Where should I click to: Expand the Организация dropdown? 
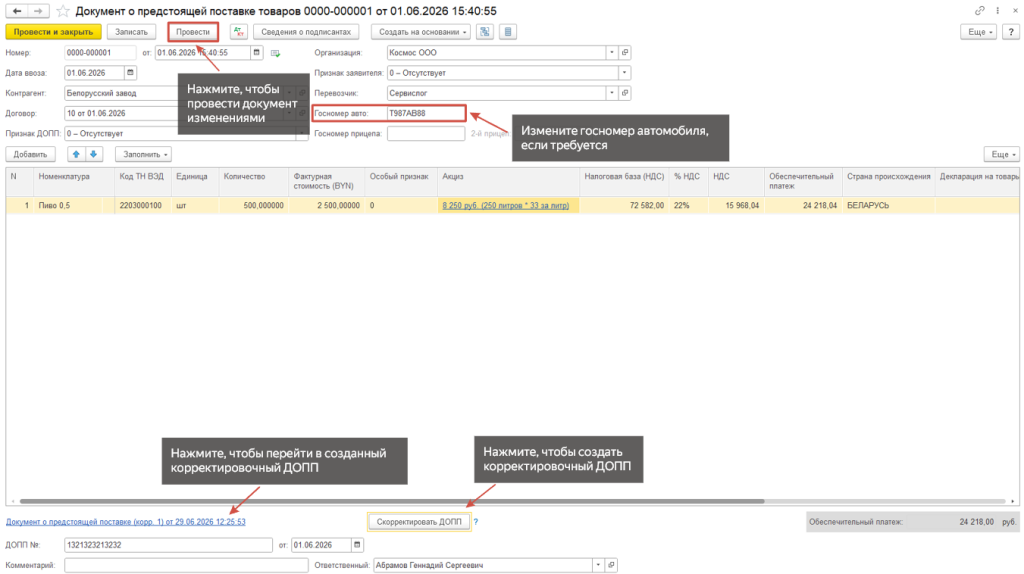pos(612,52)
